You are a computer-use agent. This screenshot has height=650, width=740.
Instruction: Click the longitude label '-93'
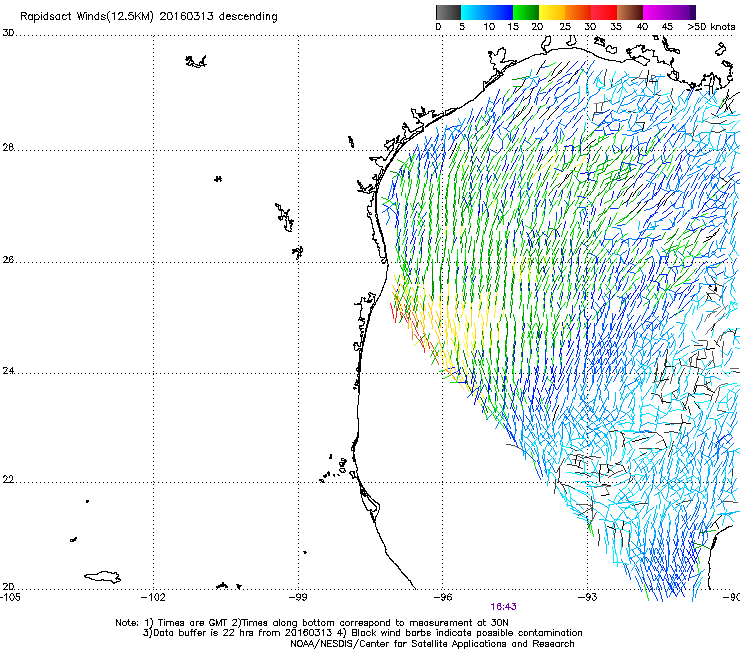(588, 597)
